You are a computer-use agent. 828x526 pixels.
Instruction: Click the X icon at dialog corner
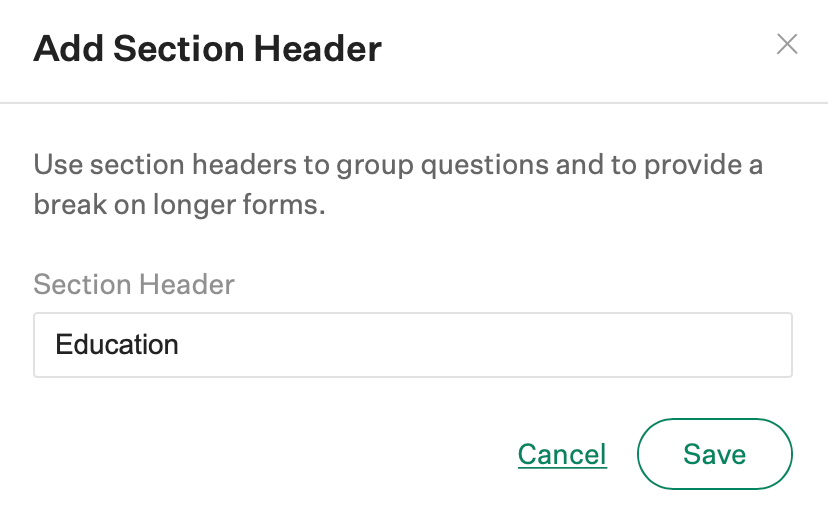tap(787, 44)
